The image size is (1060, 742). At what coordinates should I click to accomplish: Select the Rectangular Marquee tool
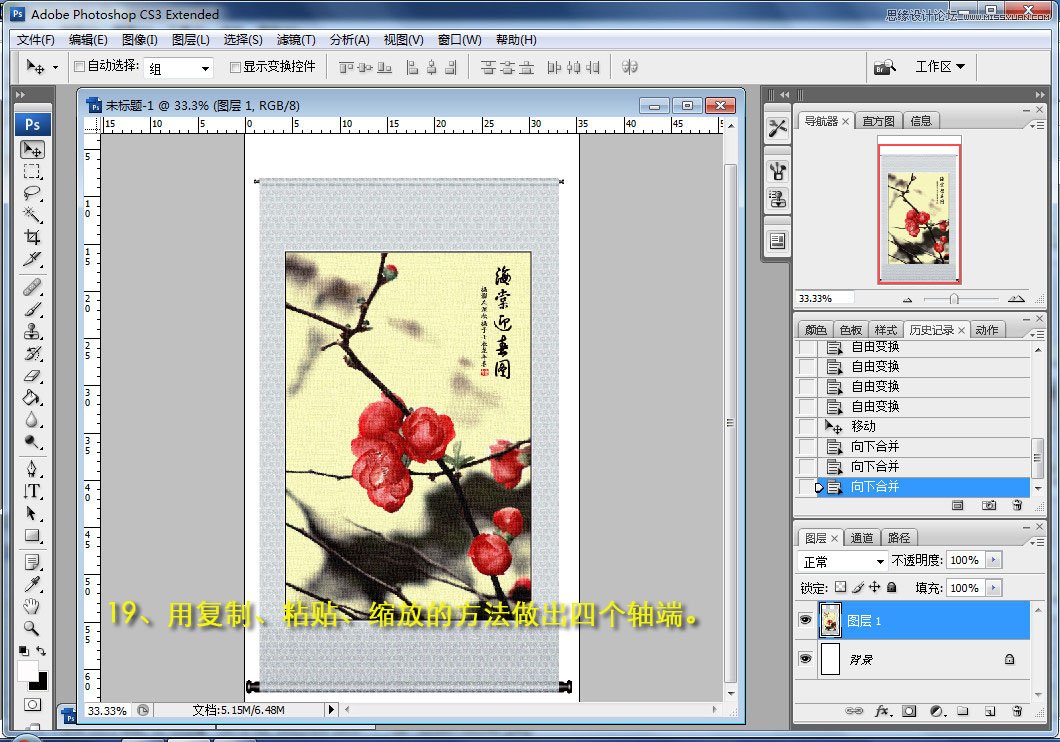[x=32, y=171]
